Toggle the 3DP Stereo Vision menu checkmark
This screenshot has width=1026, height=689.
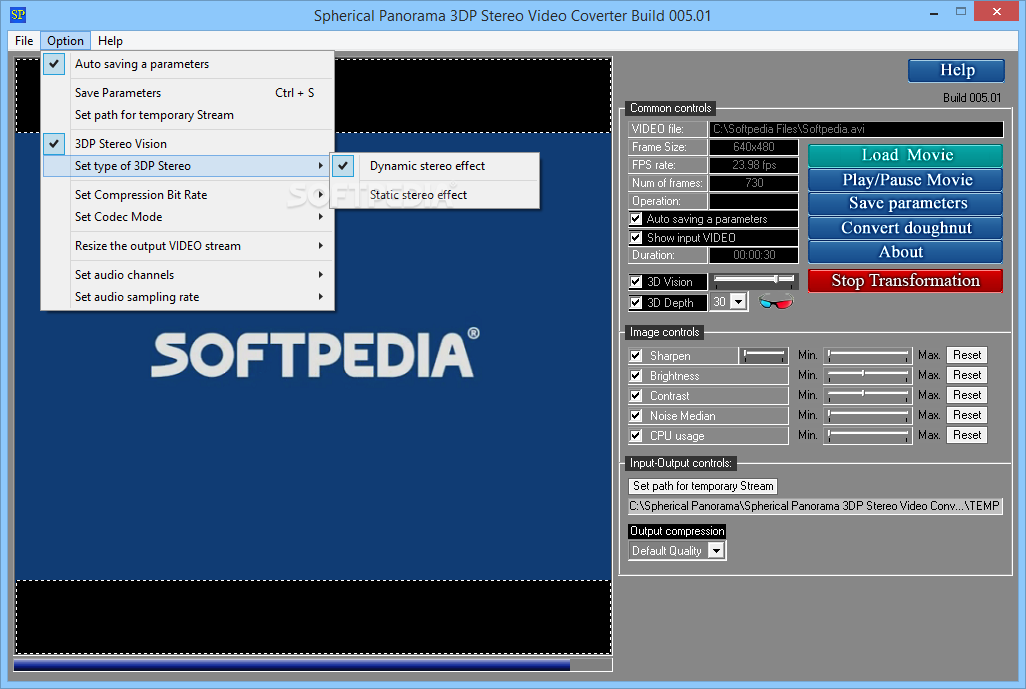[x=54, y=143]
